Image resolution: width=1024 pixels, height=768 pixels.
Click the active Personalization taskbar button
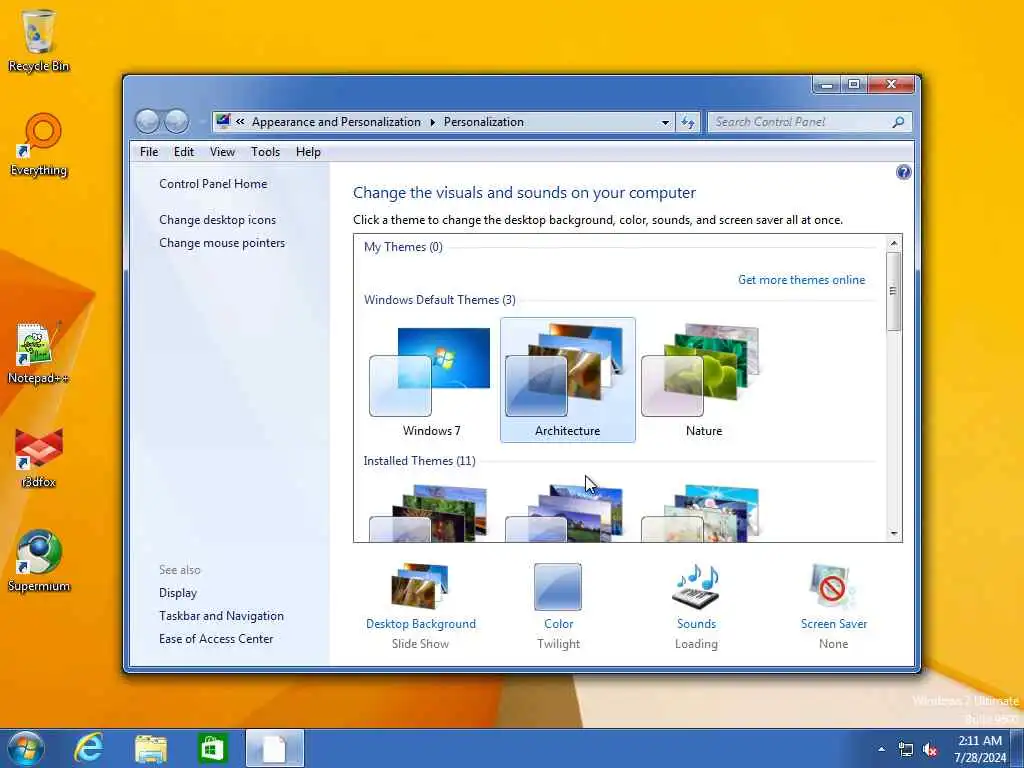(275, 748)
